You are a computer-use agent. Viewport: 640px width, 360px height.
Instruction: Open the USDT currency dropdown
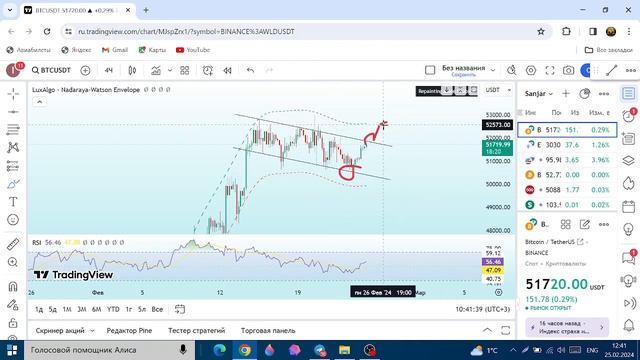point(498,90)
